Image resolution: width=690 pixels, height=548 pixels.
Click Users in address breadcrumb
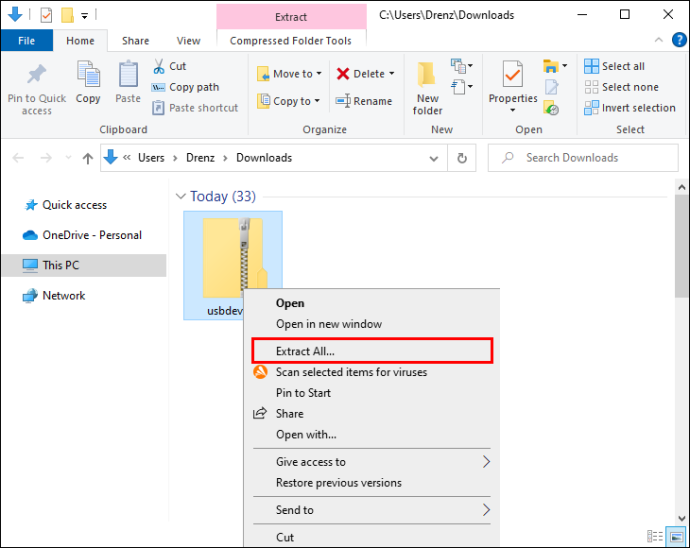pos(151,158)
